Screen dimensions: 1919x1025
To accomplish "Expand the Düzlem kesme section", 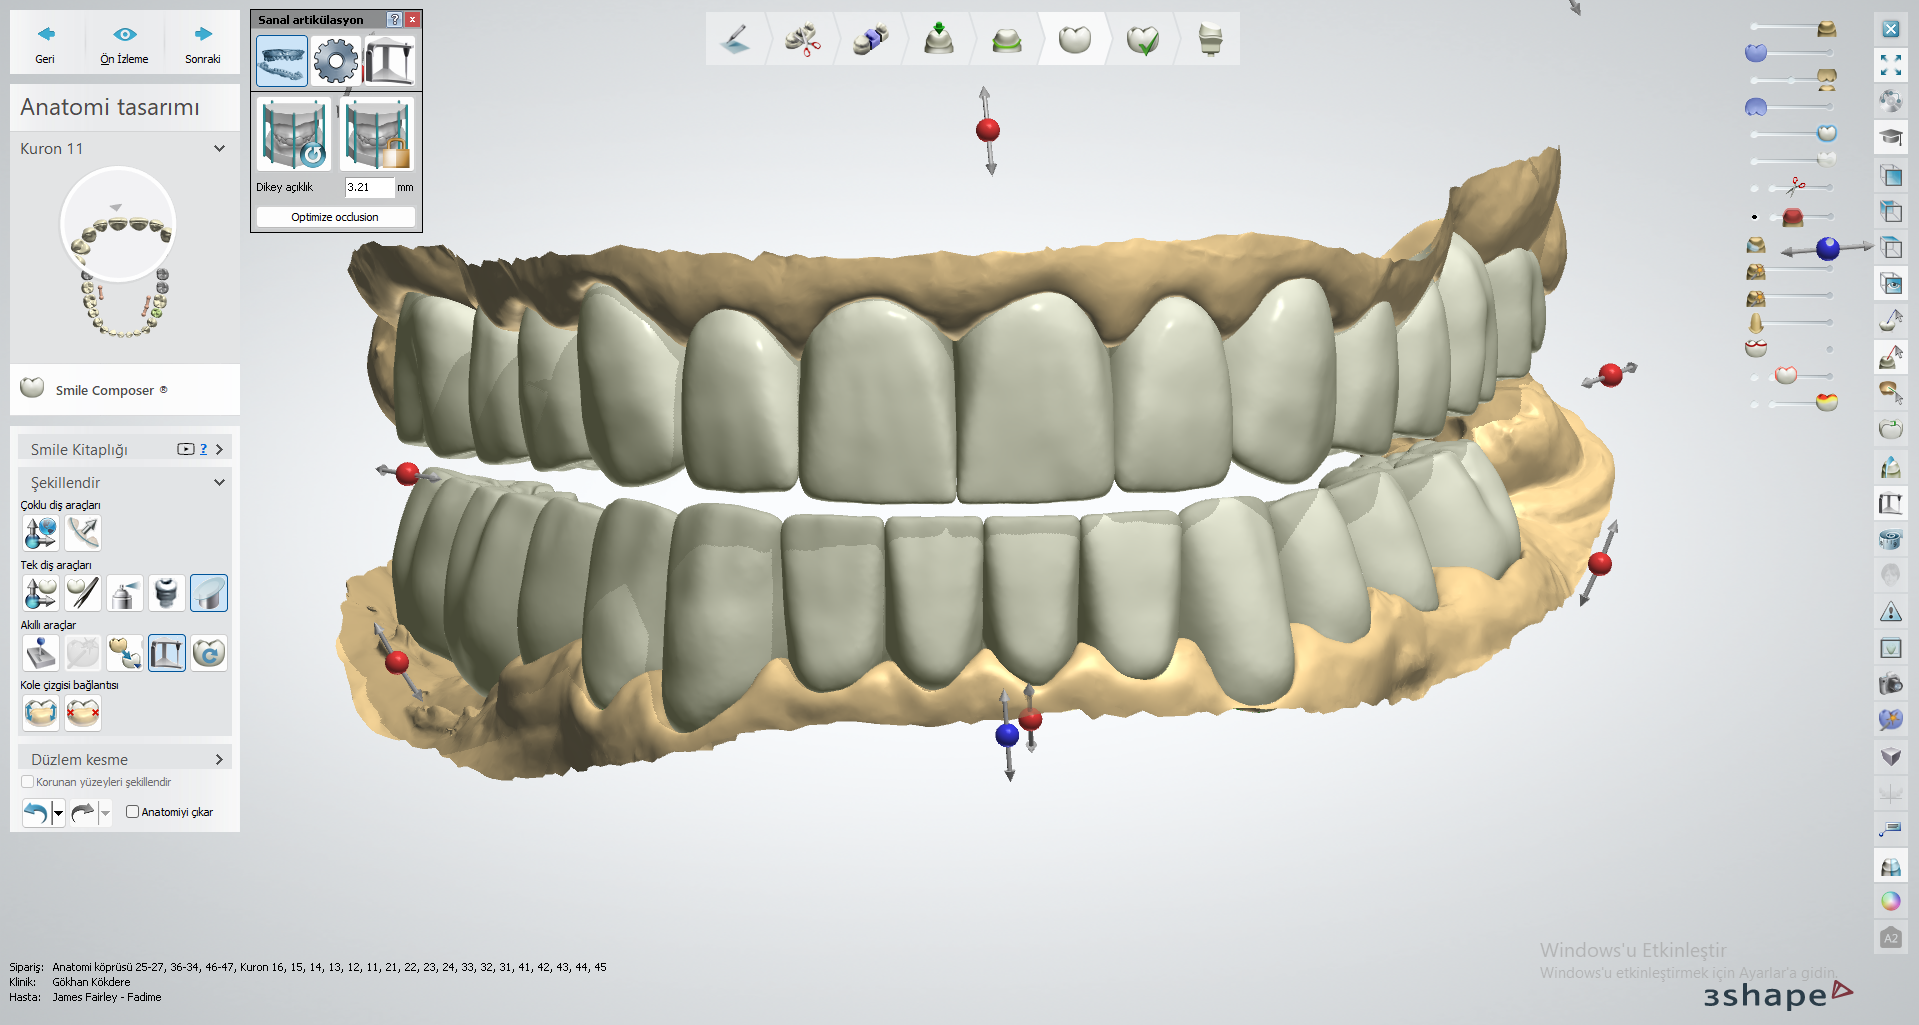I will [x=219, y=759].
